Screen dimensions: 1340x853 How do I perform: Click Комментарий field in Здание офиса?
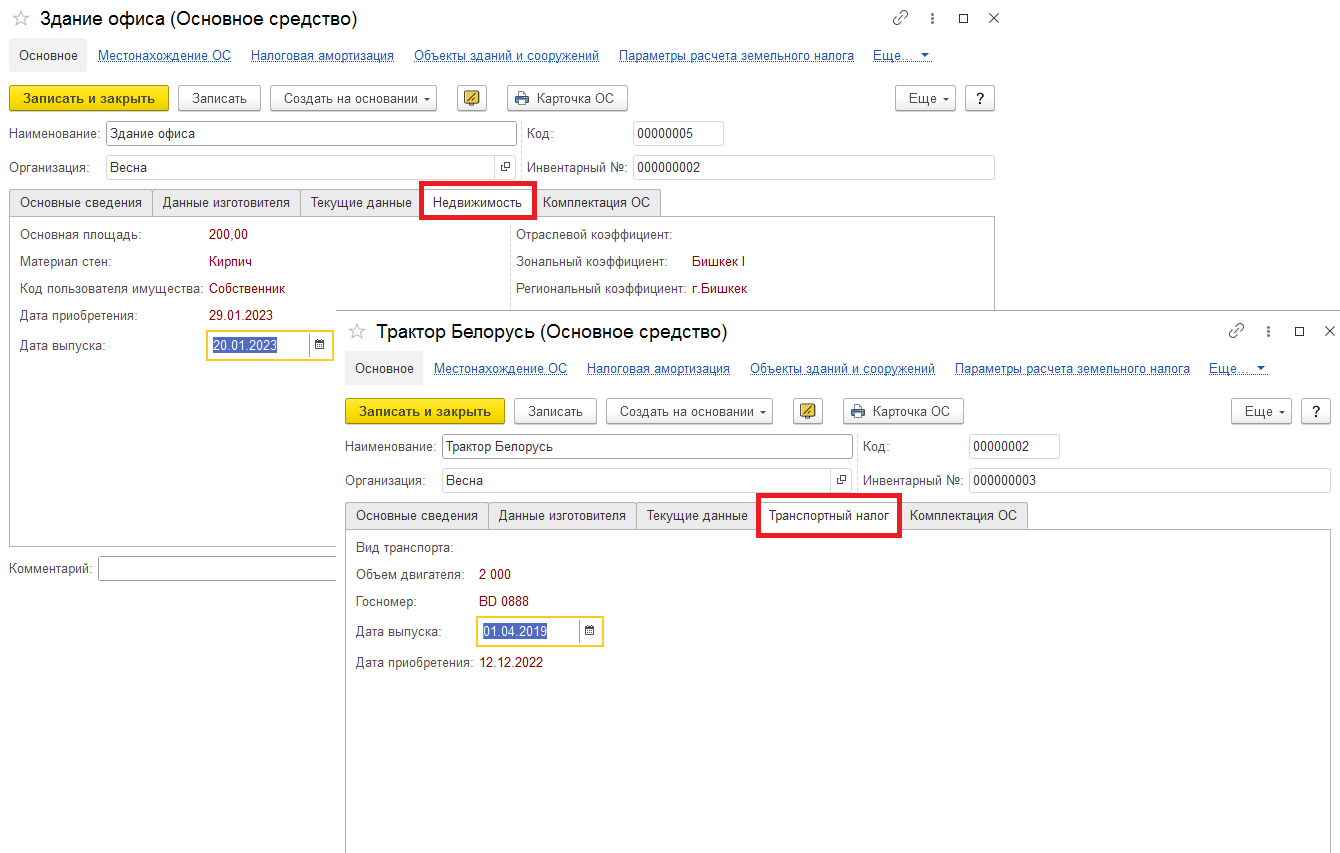tap(217, 569)
